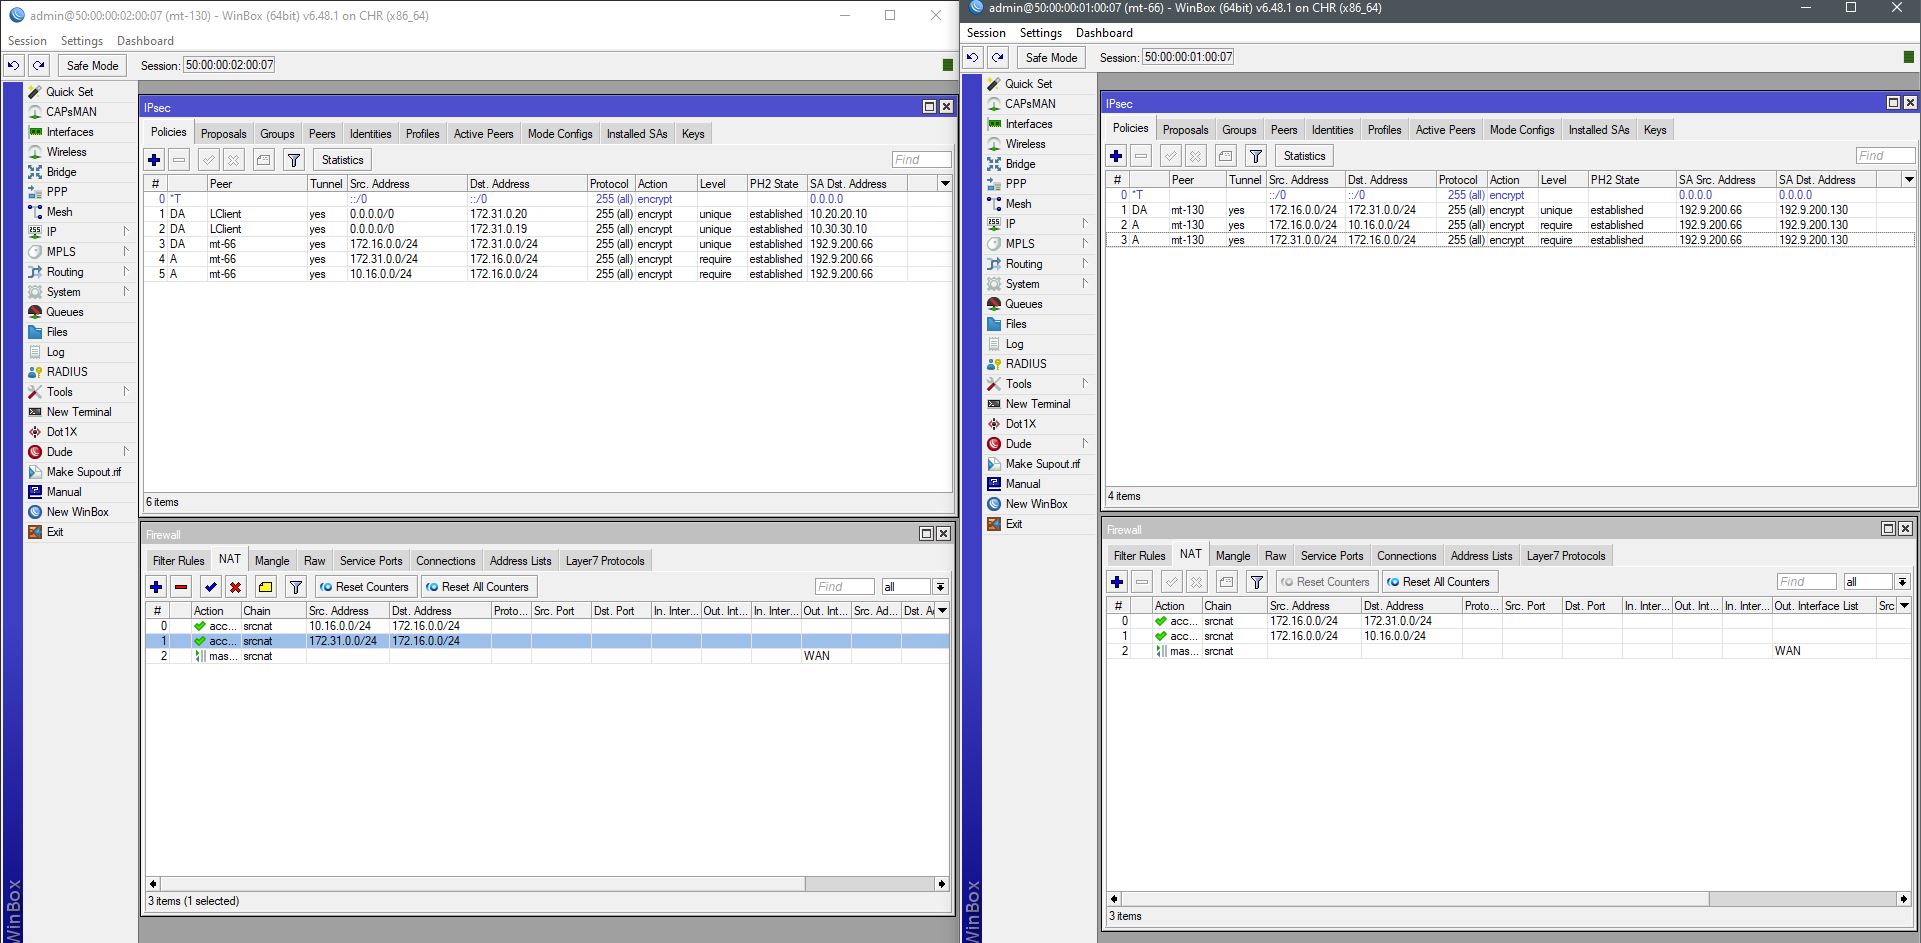The height and width of the screenshot is (943, 1921).
Task: Switch to Active Peers tab in mt-130
Action: pos(483,134)
